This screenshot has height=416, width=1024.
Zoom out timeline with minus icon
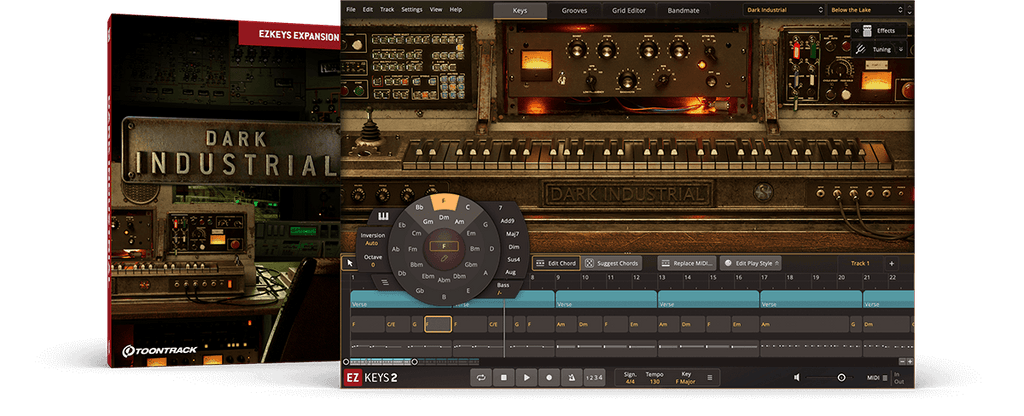(x=902, y=361)
